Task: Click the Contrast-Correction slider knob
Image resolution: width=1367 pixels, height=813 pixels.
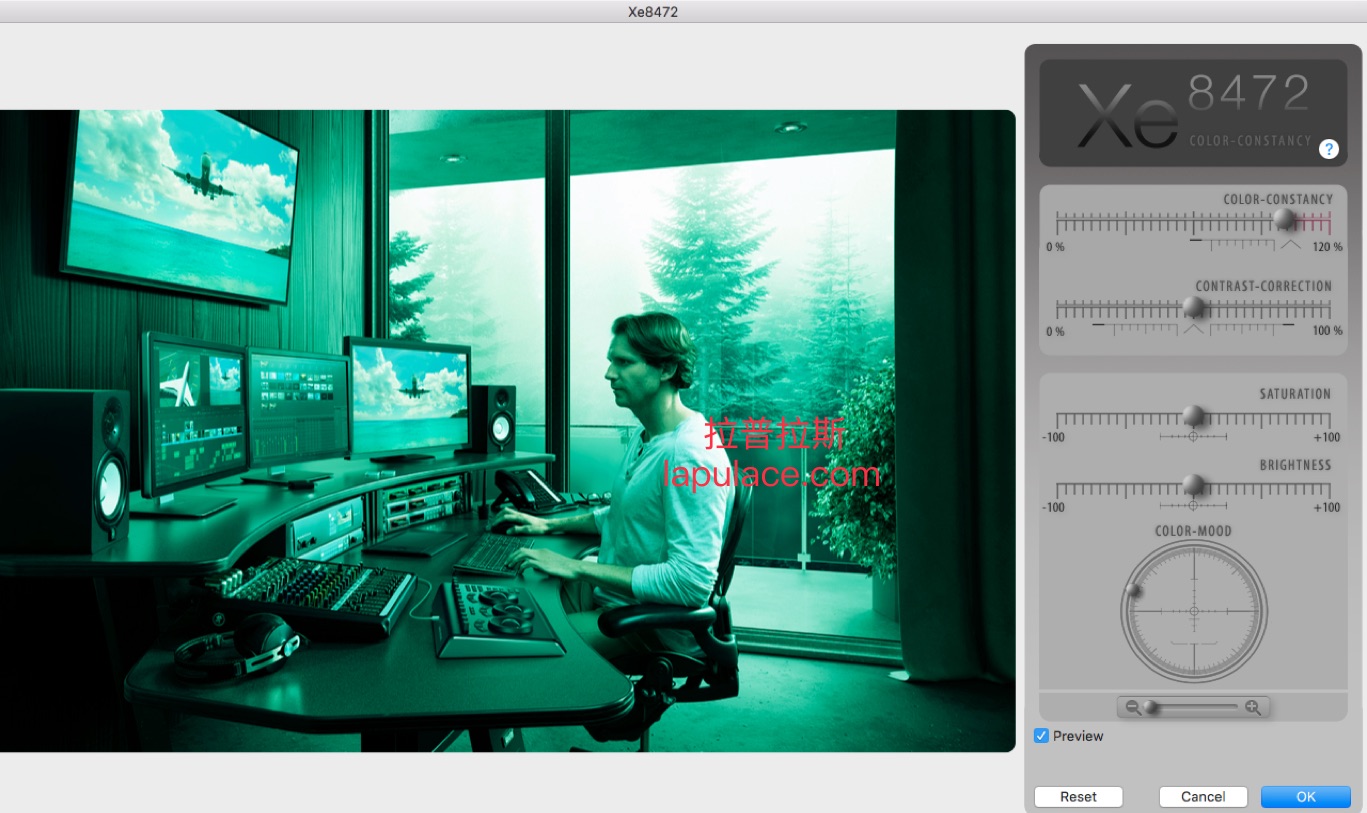Action: pyautogui.click(x=1193, y=306)
